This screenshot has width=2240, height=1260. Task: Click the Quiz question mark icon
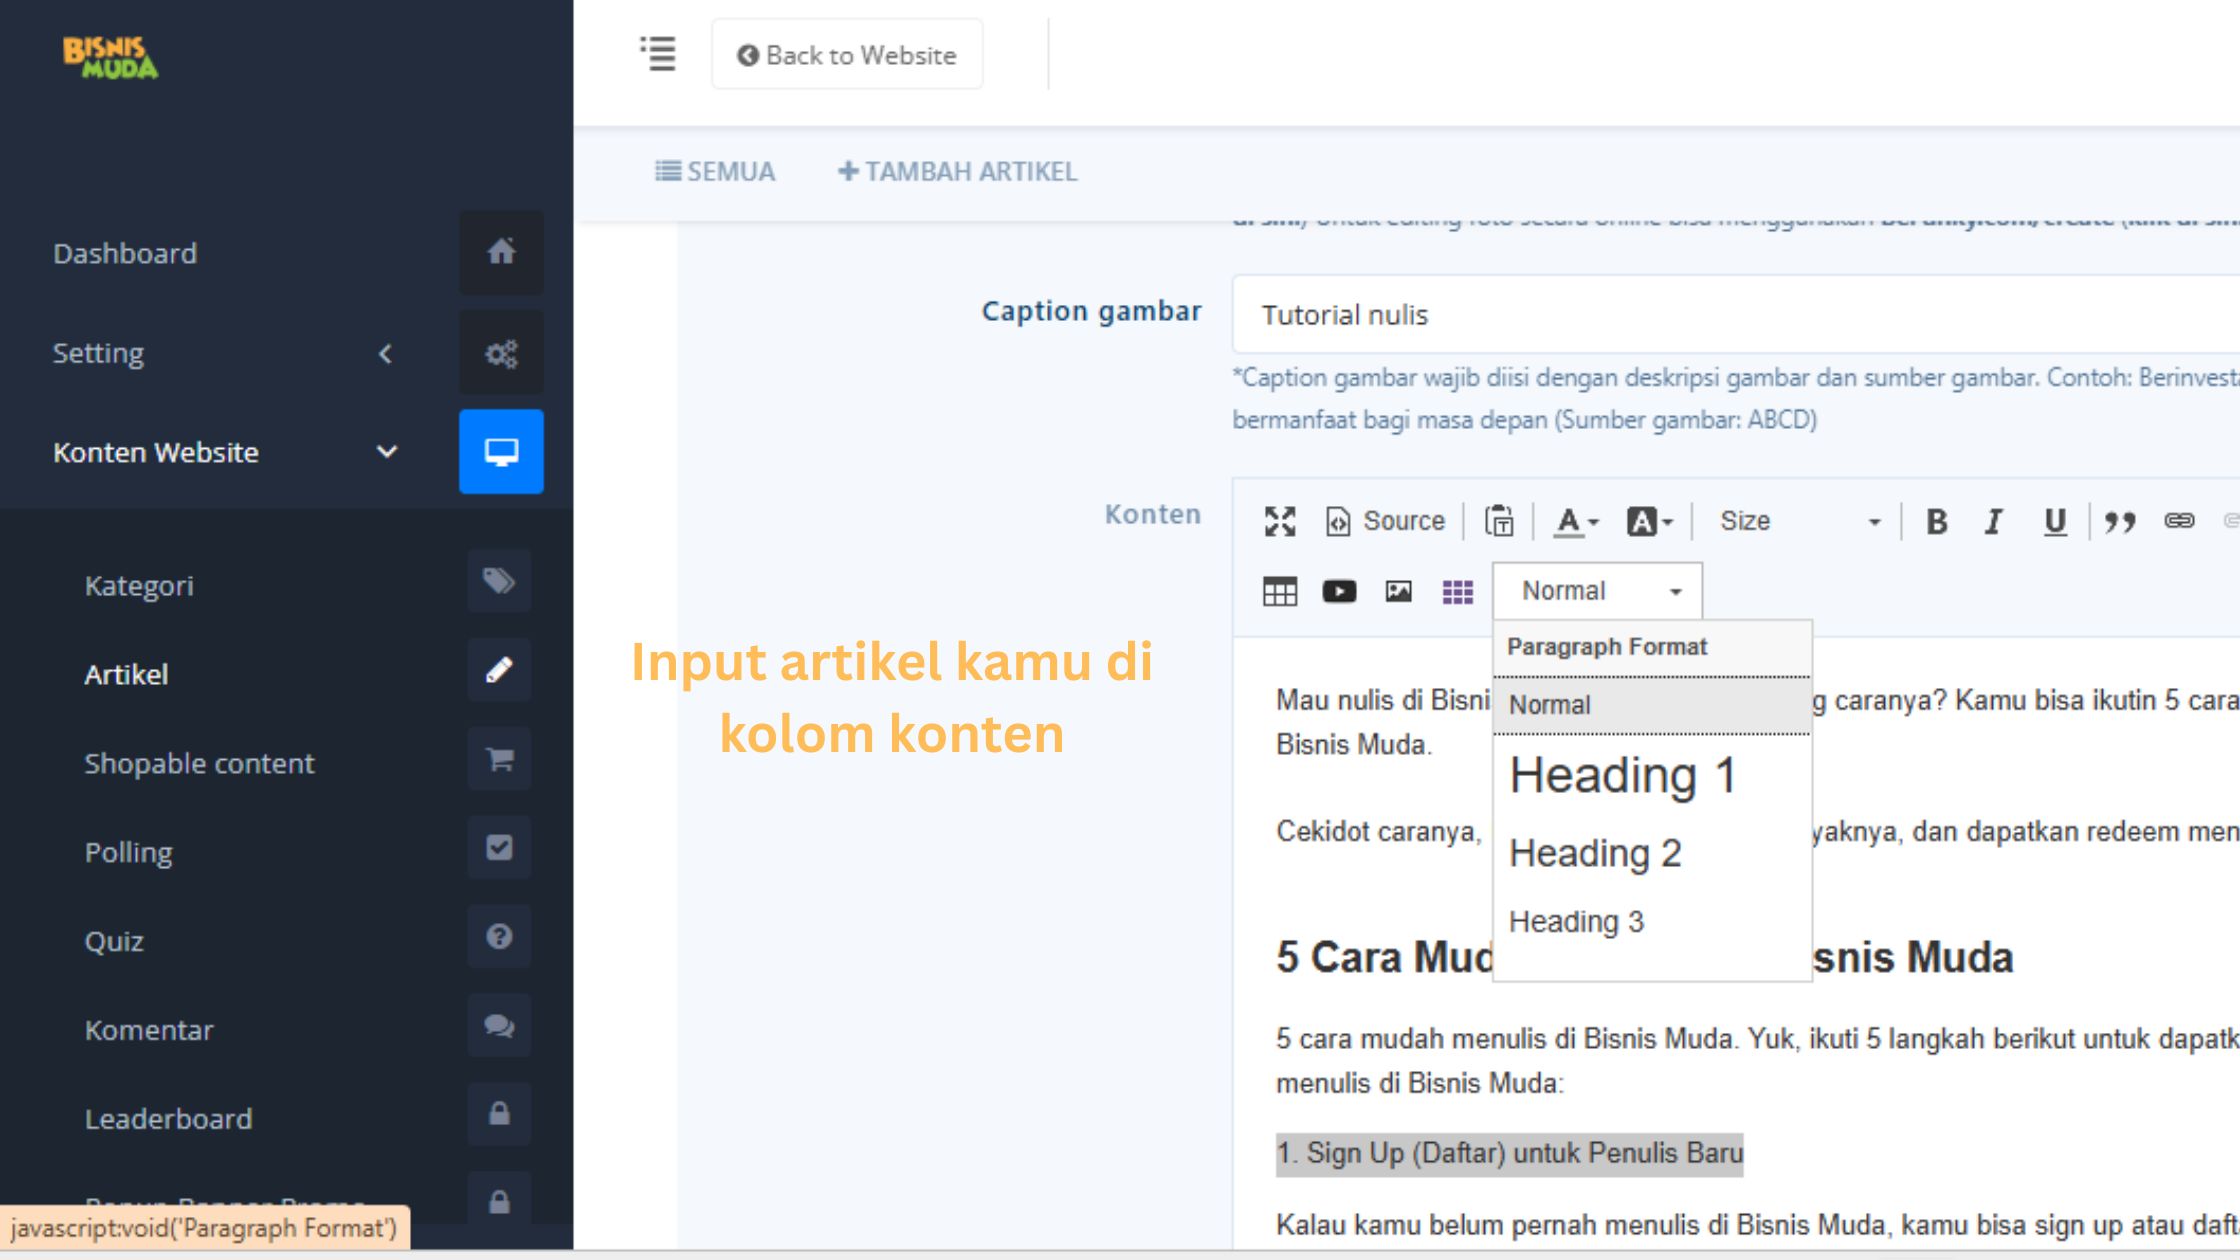pyautogui.click(x=499, y=937)
